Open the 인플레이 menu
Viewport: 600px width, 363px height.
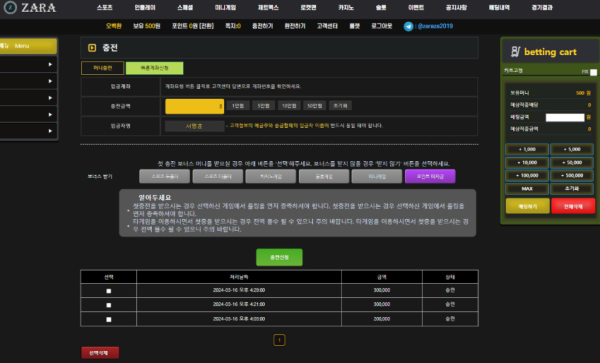pos(145,8)
